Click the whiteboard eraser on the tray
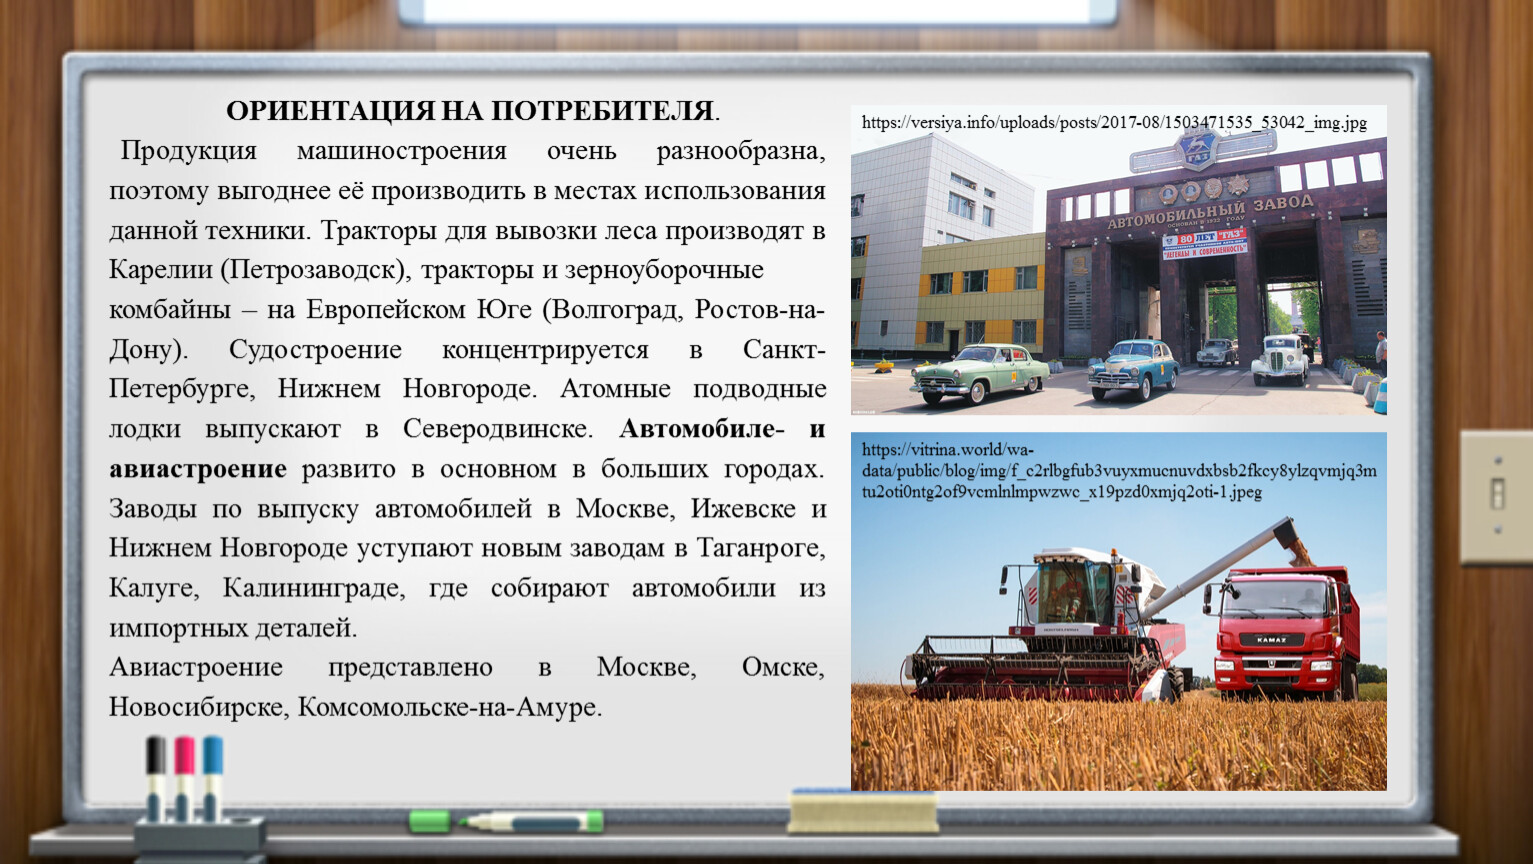Screen dimensions: 1533x864 (x=863, y=811)
